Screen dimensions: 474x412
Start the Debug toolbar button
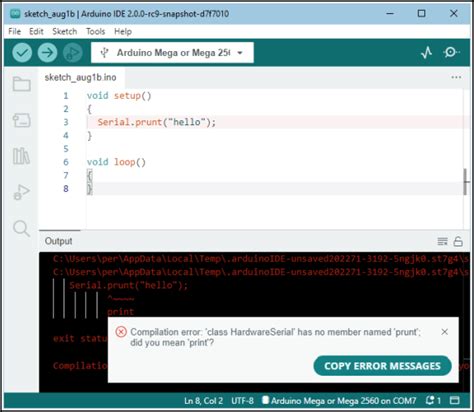[x=73, y=53]
